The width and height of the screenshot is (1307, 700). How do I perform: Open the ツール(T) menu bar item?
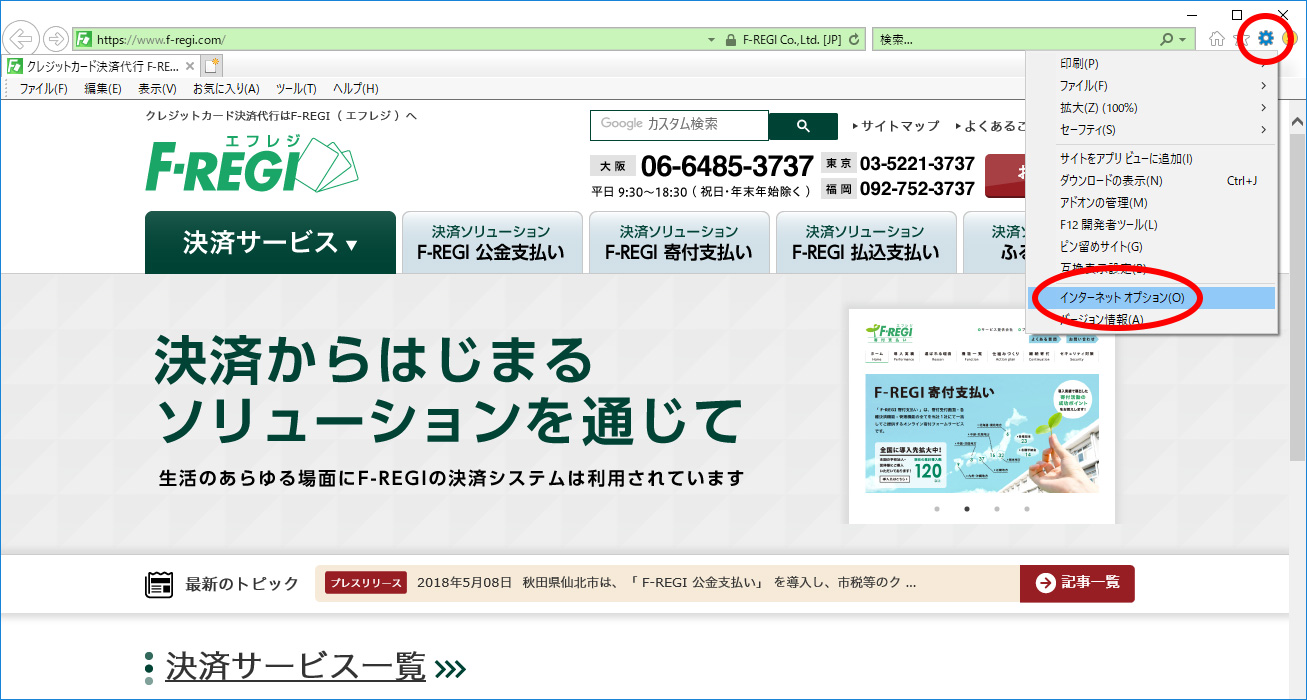[296, 89]
